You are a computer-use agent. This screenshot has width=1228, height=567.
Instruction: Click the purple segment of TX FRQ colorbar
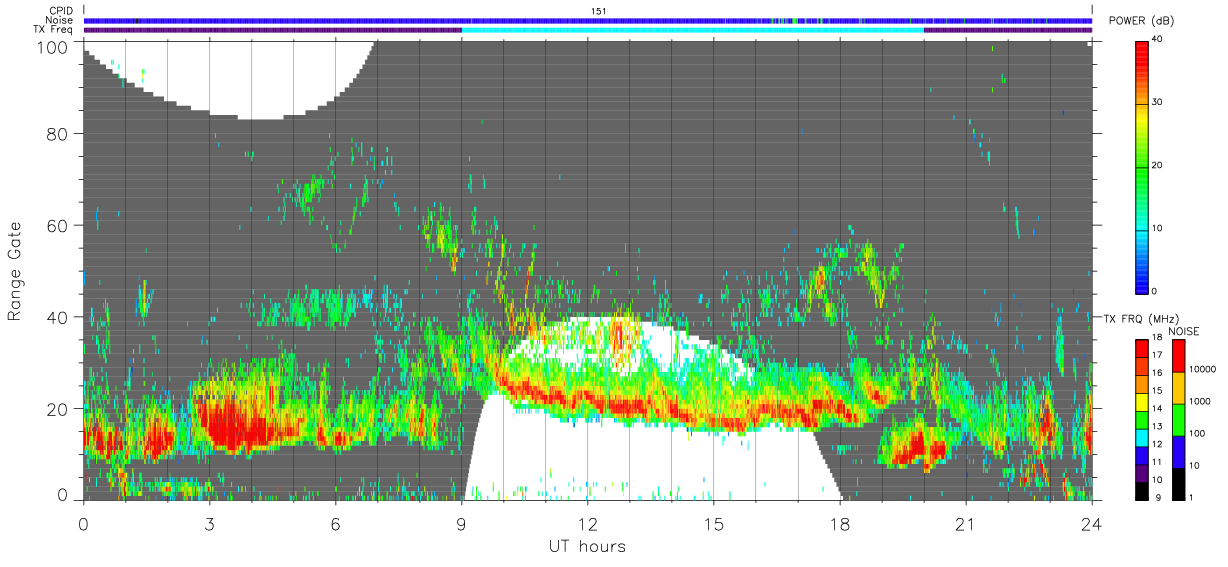(1142, 473)
